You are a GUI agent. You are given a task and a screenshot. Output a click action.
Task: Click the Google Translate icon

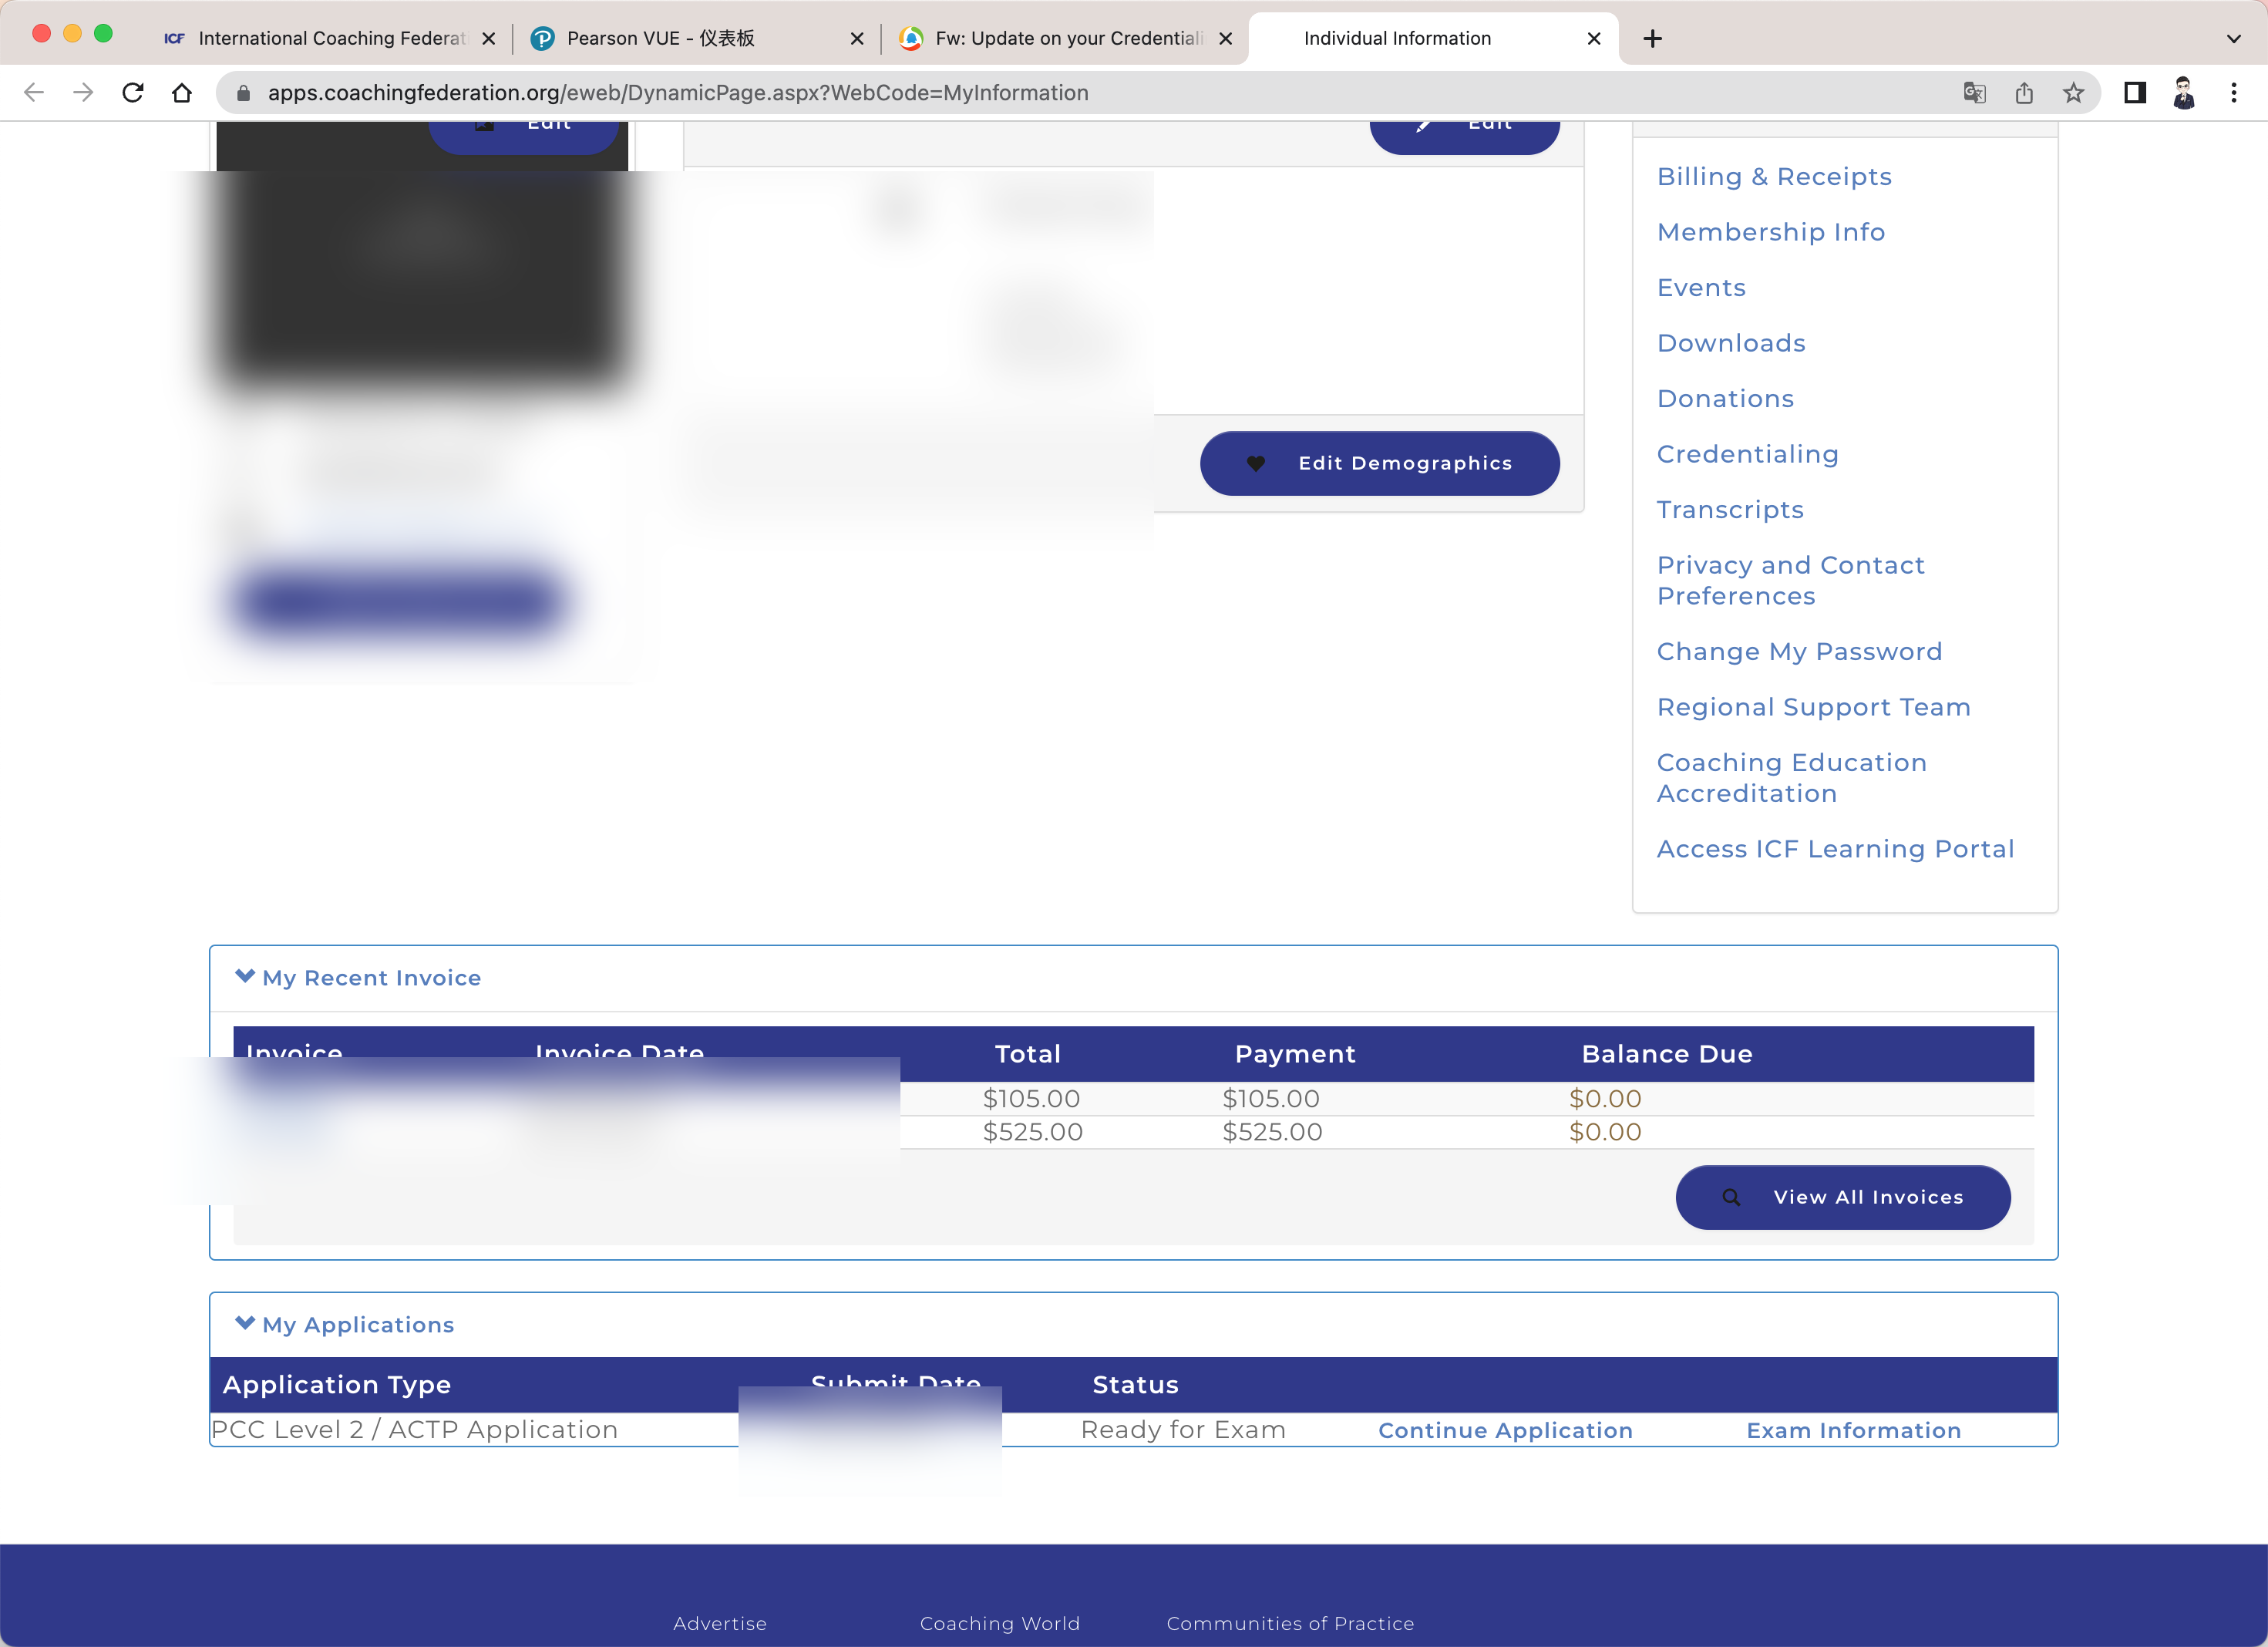(1974, 93)
